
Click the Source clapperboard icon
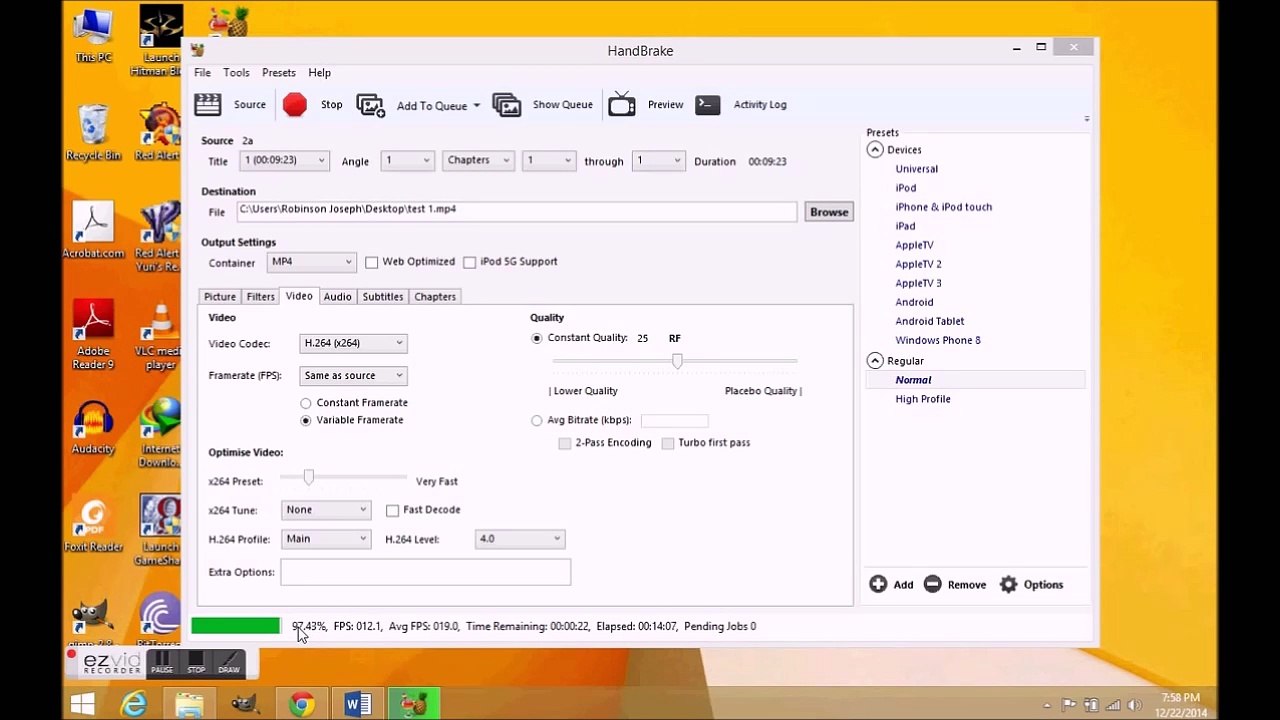click(208, 104)
